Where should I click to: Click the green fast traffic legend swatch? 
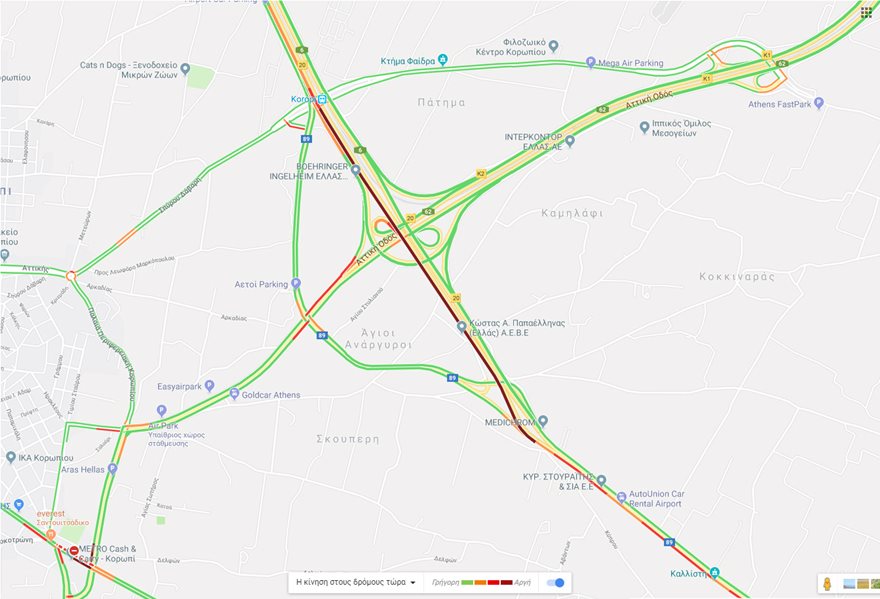coord(467,583)
